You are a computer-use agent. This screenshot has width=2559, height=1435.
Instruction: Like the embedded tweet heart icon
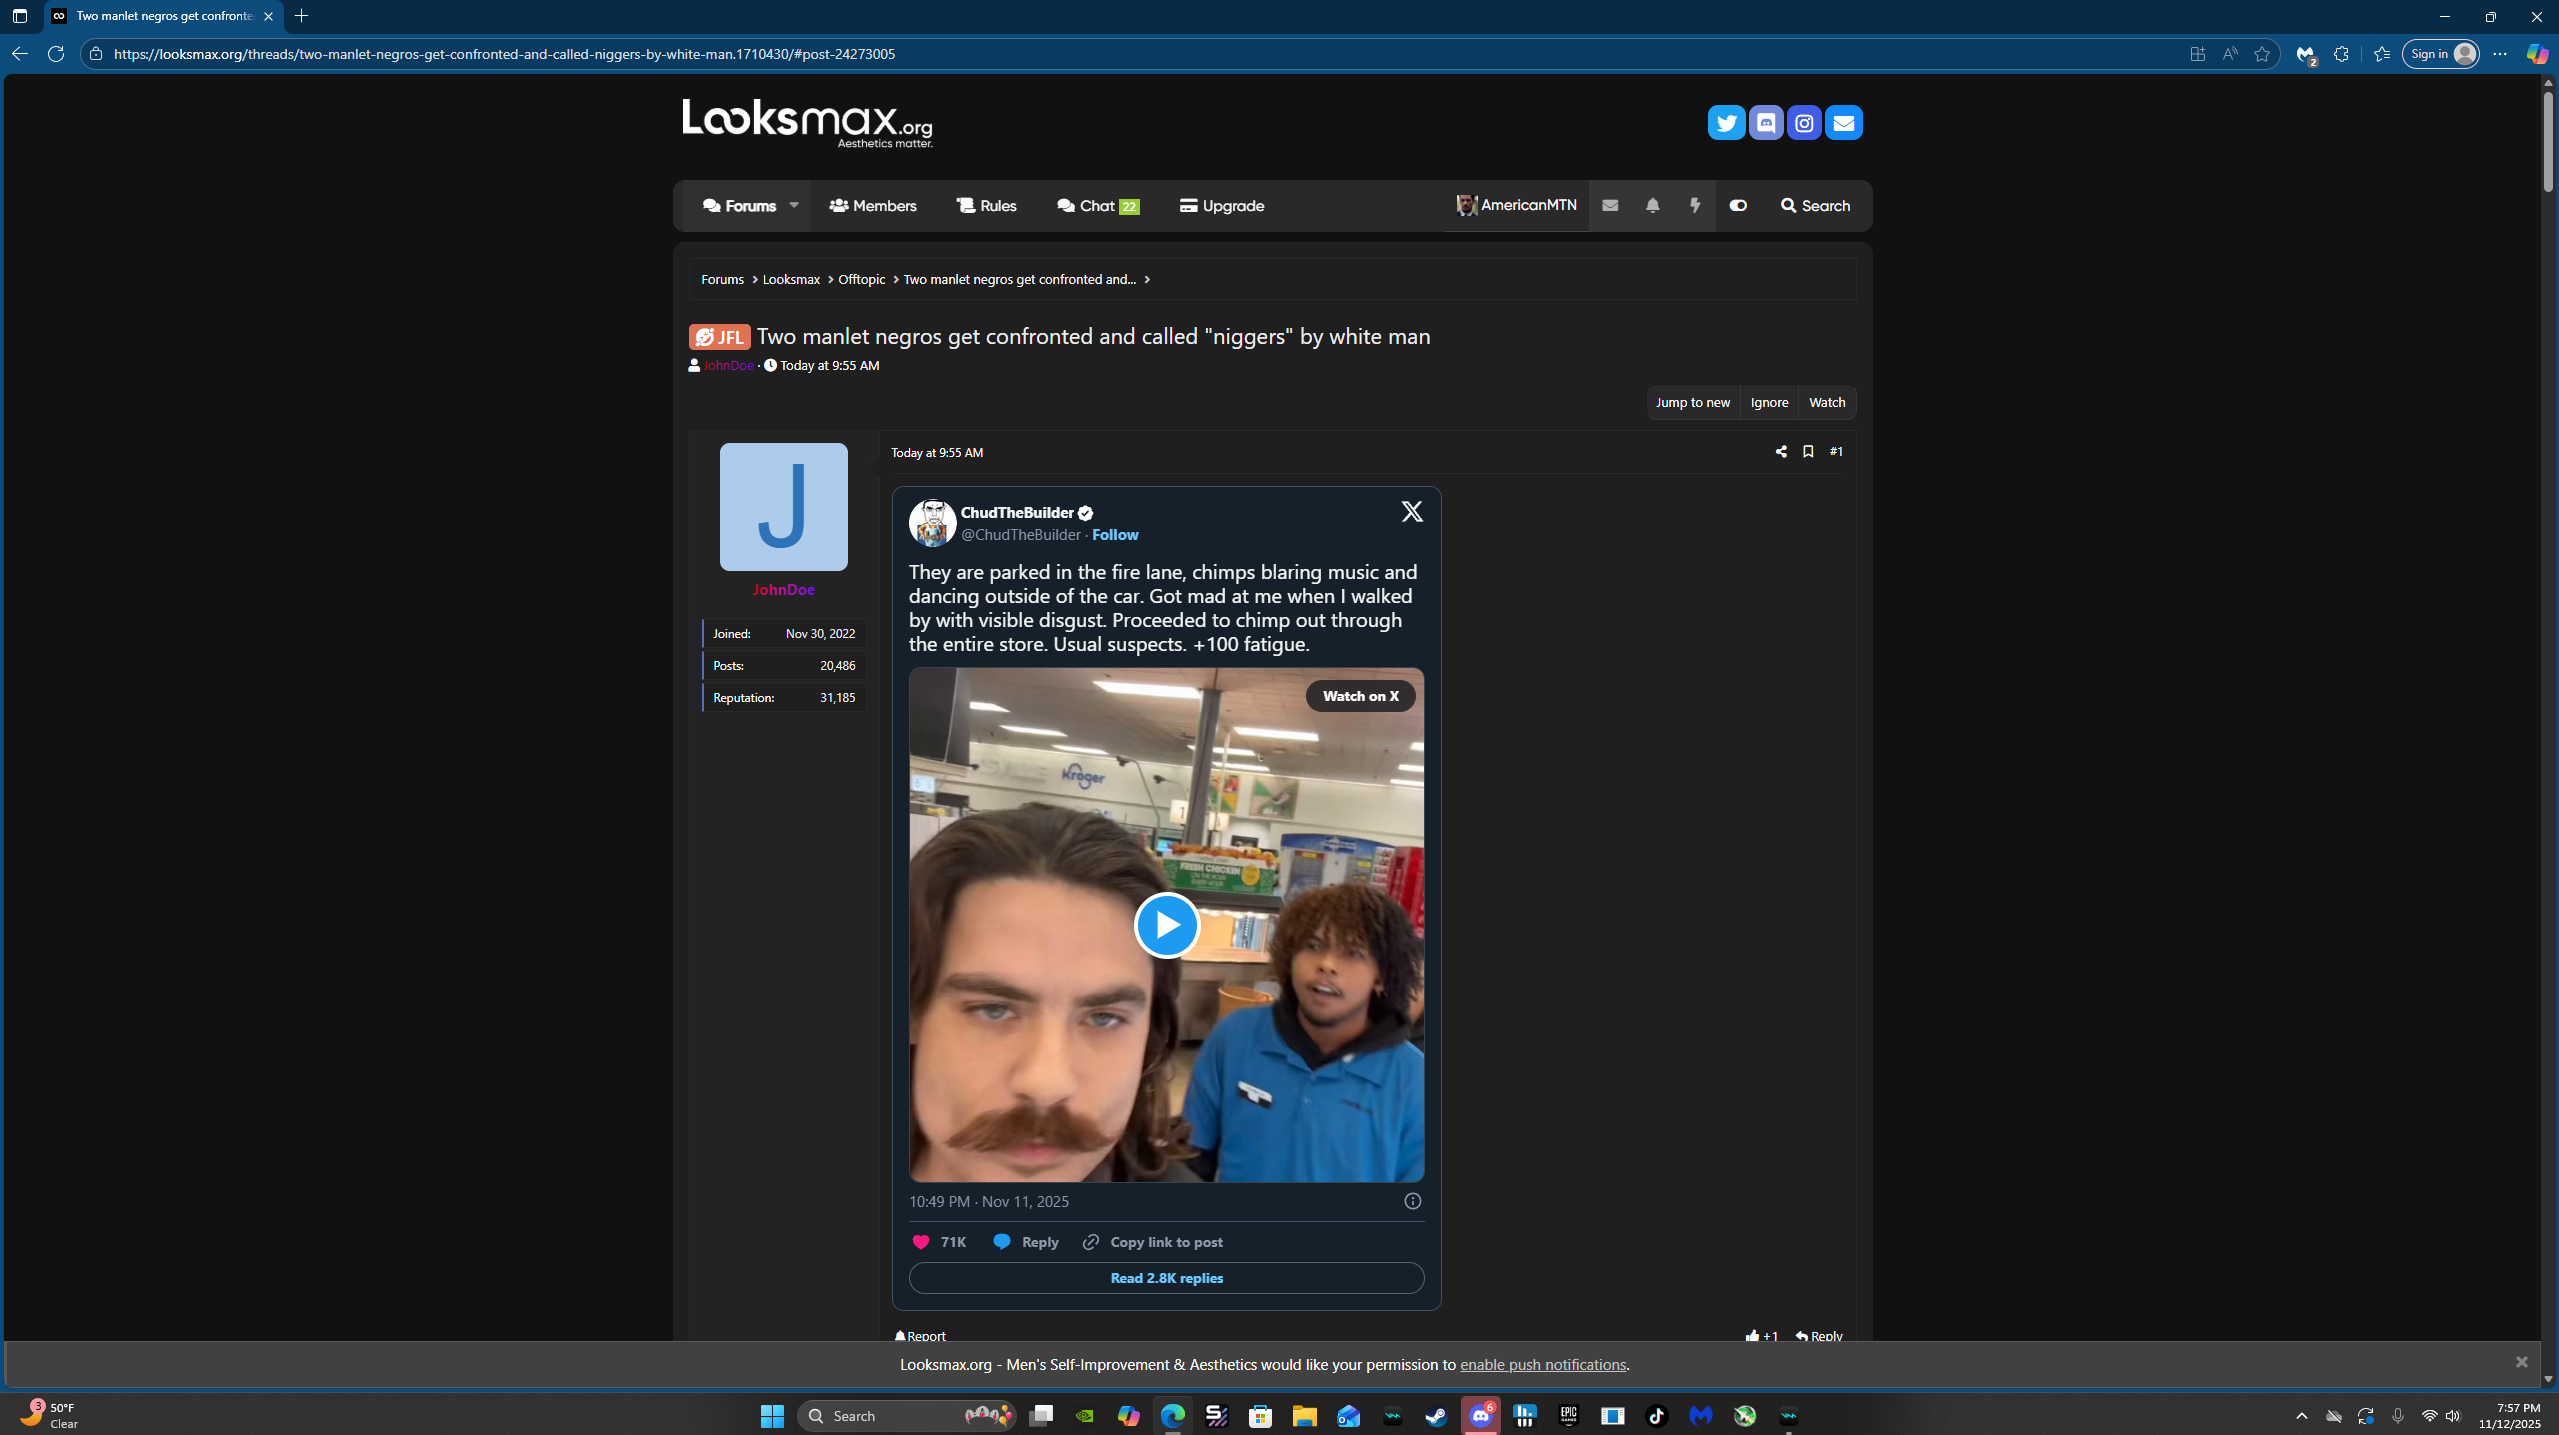pyautogui.click(x=921, y=1241)
